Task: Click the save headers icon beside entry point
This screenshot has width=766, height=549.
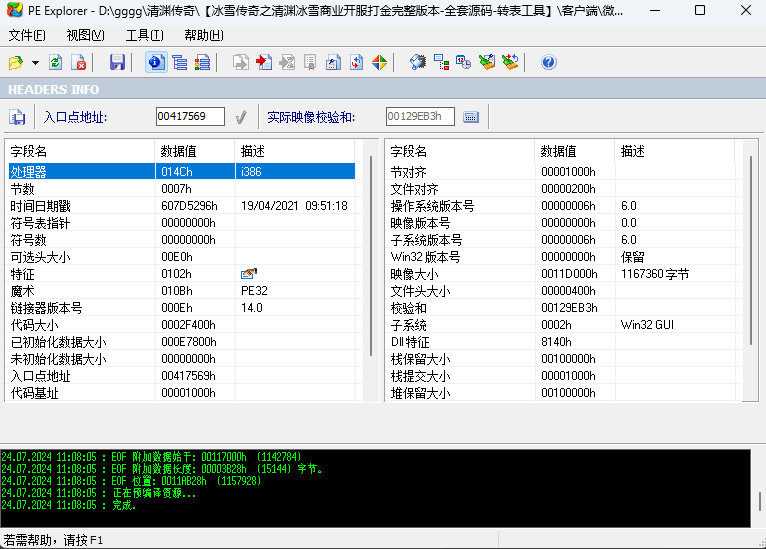Action: point(17,117)
